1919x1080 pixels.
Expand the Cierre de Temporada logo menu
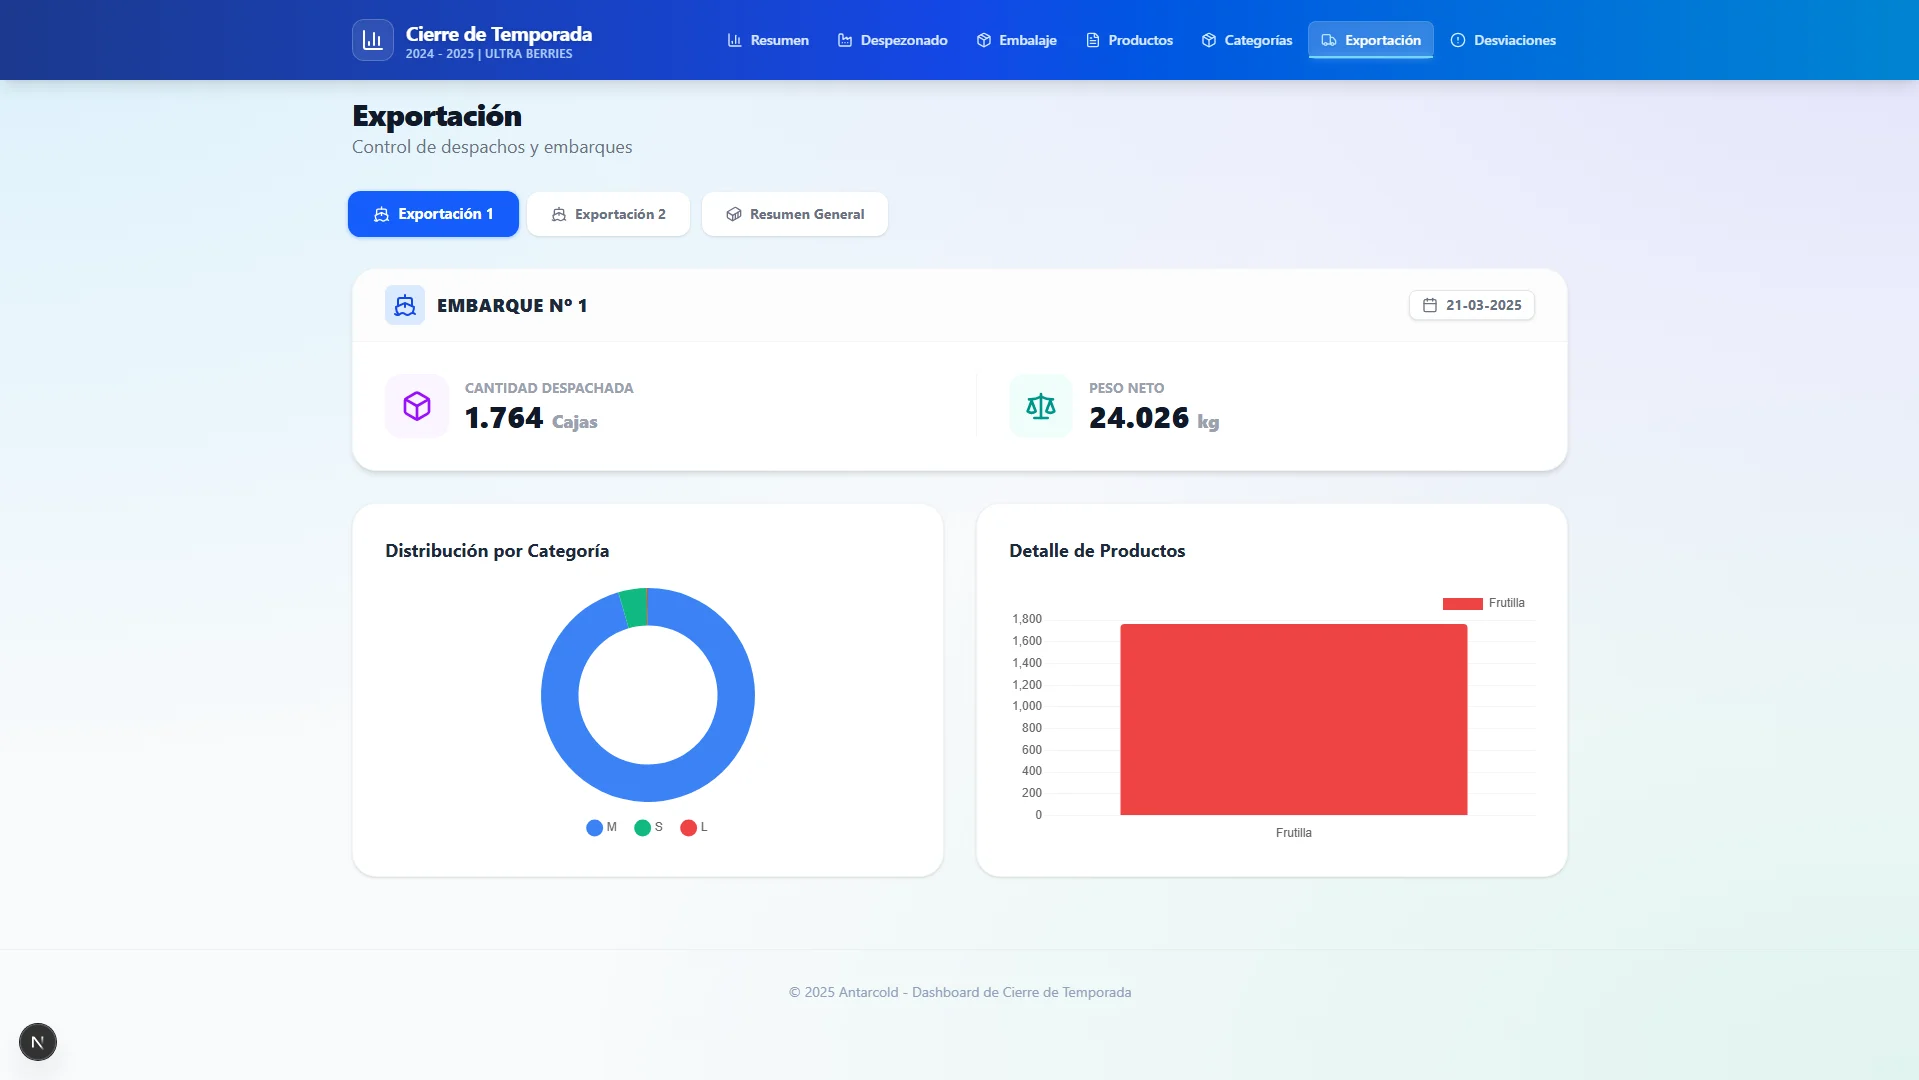372,40
